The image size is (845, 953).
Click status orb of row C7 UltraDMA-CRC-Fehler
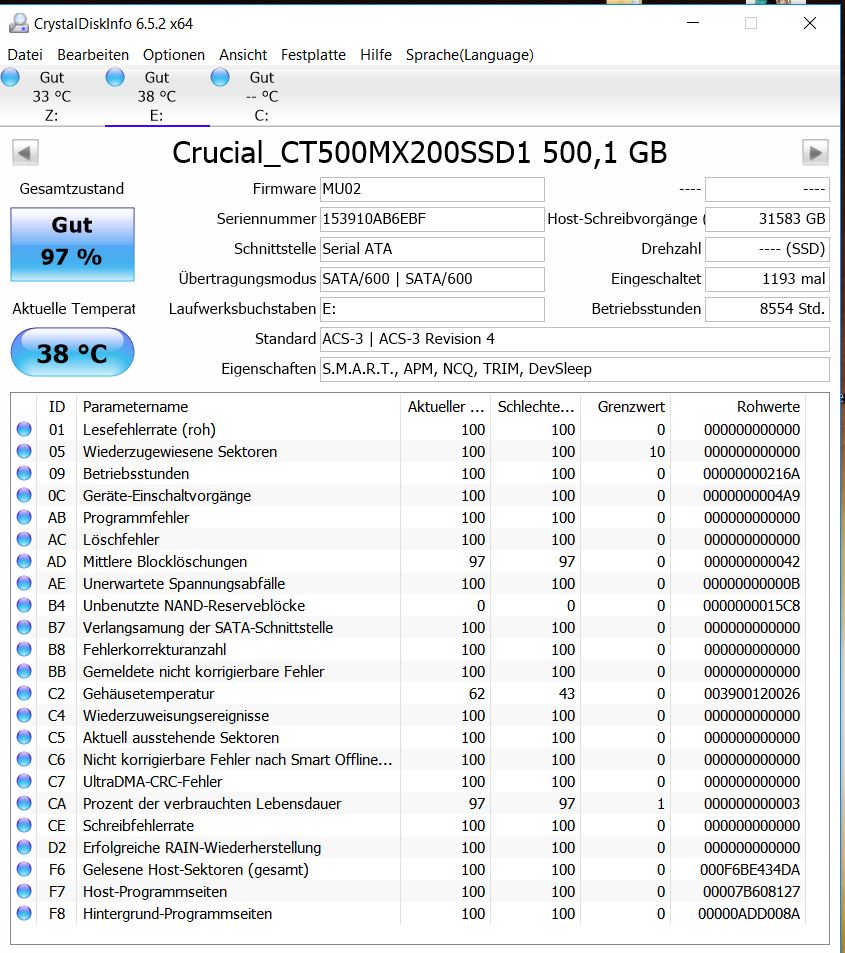point(24,781)
